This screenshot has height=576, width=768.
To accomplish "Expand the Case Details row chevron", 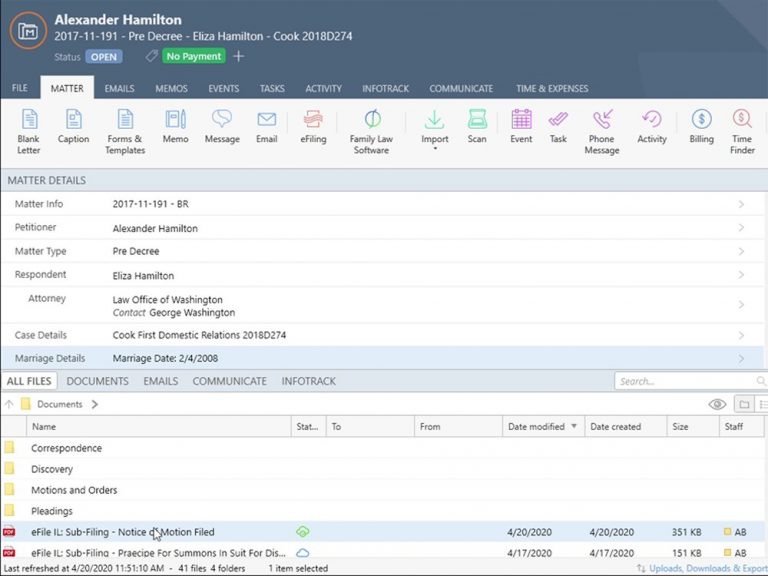I will pyautogui.click(x=741, y=335).
